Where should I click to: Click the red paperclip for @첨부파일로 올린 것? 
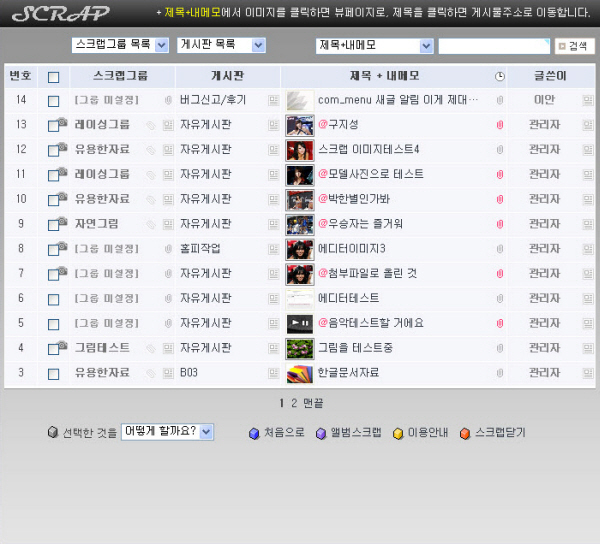click(x=500, y=274)
